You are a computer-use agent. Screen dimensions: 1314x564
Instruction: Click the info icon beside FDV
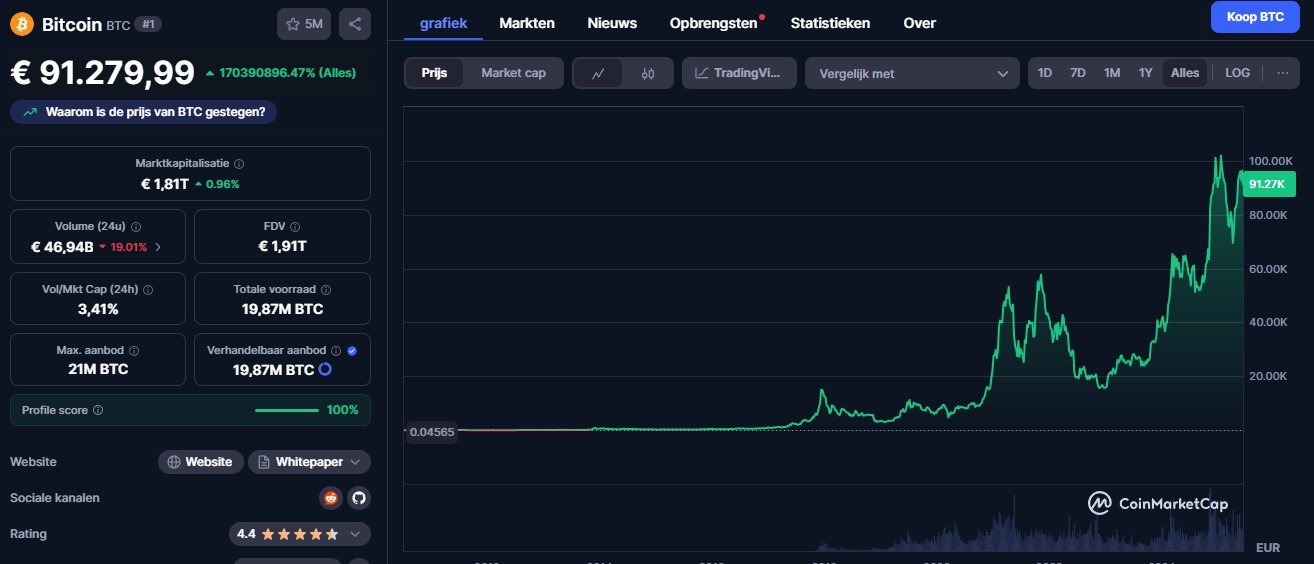tap(295, 227)
